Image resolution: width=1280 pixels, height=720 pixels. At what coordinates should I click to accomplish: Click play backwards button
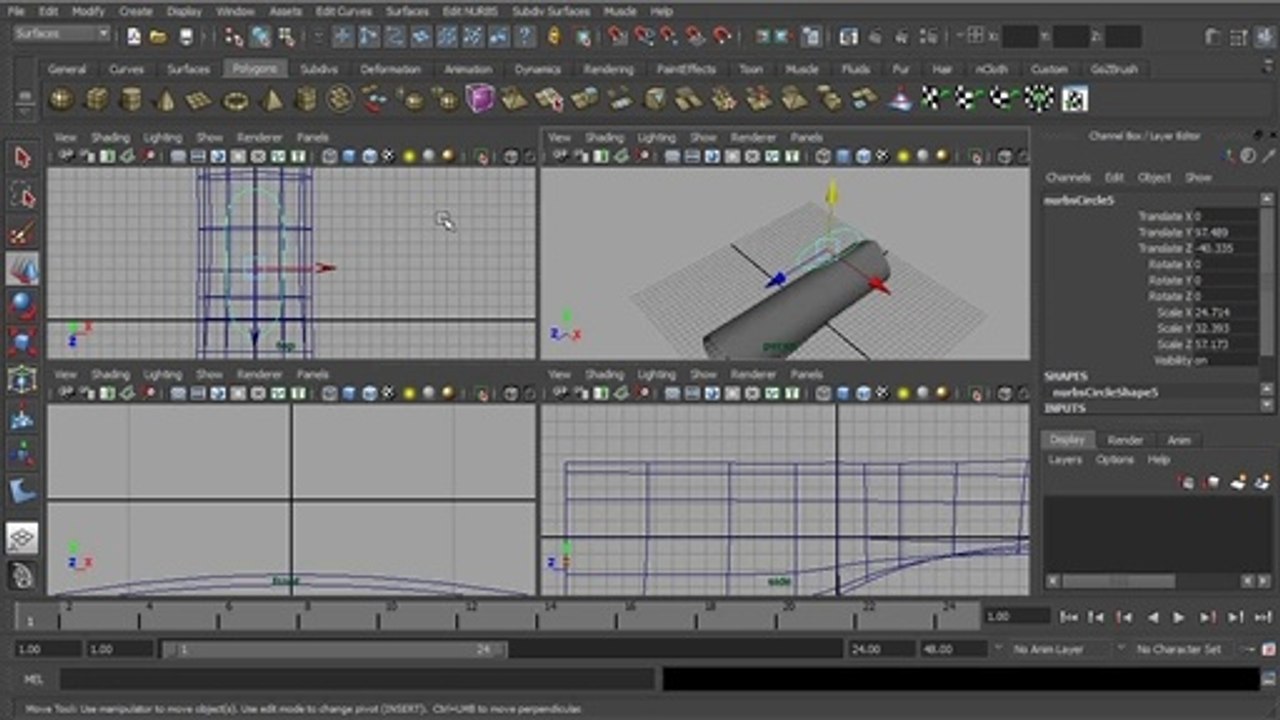(x=1152, y=617)
